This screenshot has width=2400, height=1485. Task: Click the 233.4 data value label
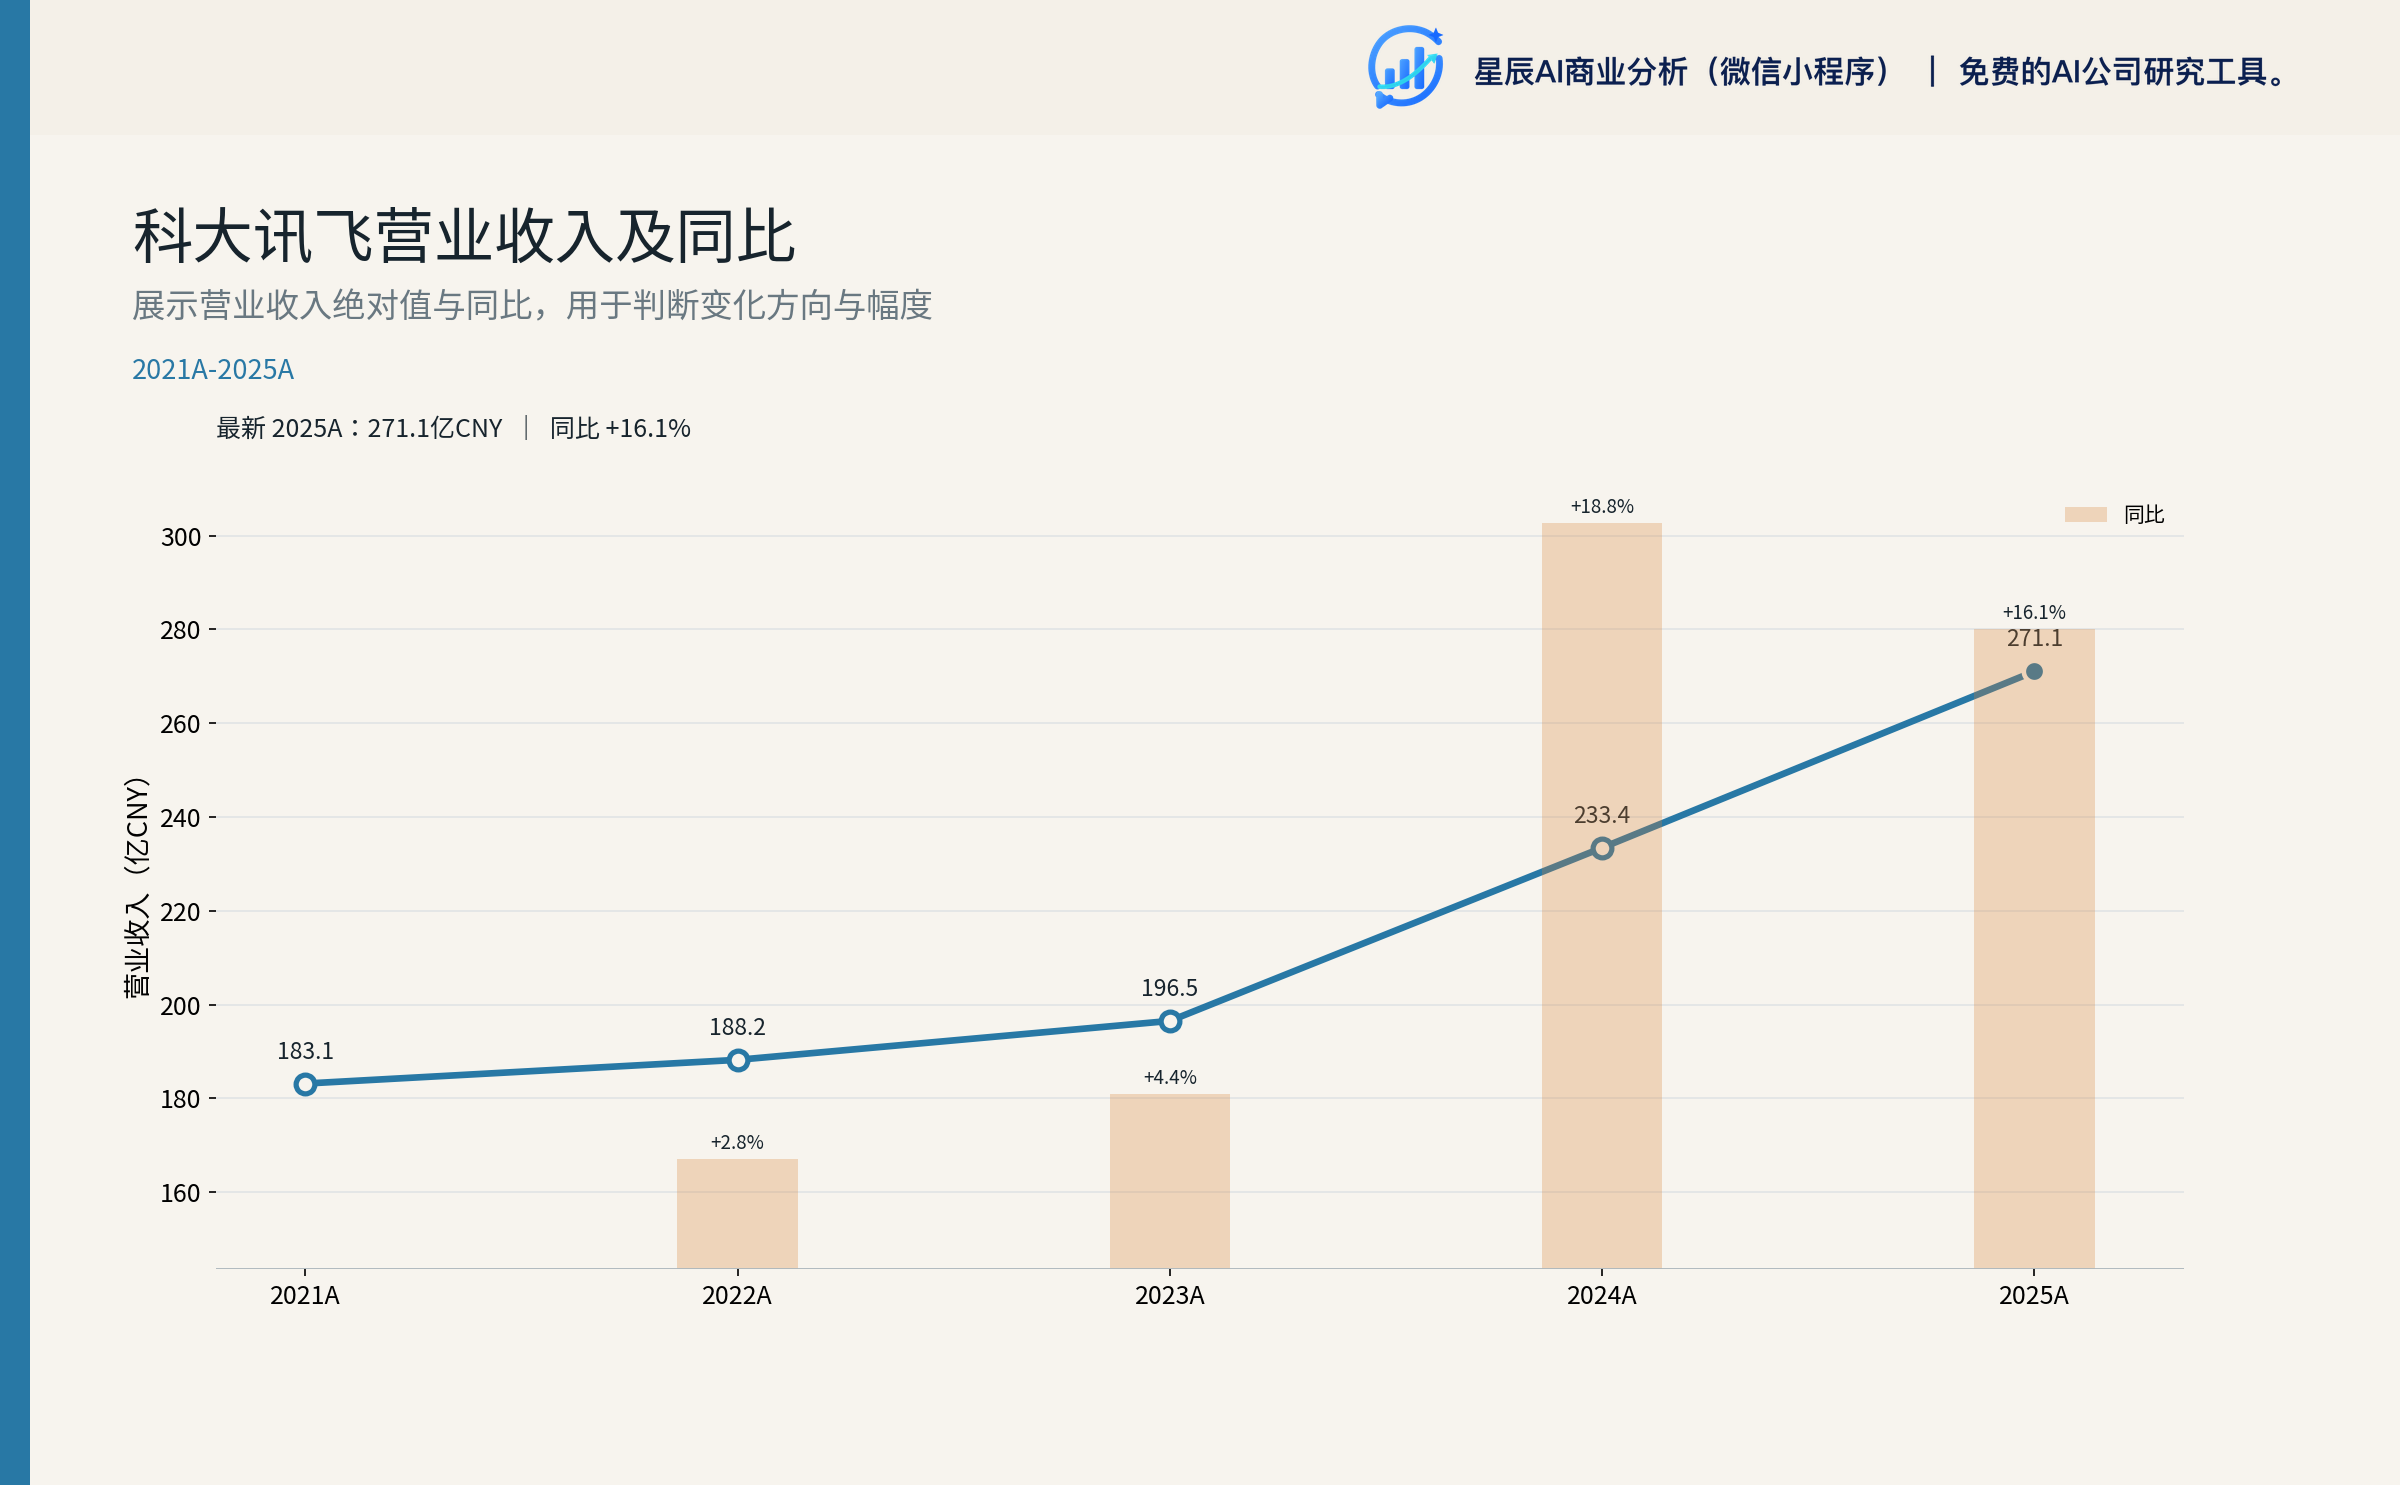(x=1602, y=815)
